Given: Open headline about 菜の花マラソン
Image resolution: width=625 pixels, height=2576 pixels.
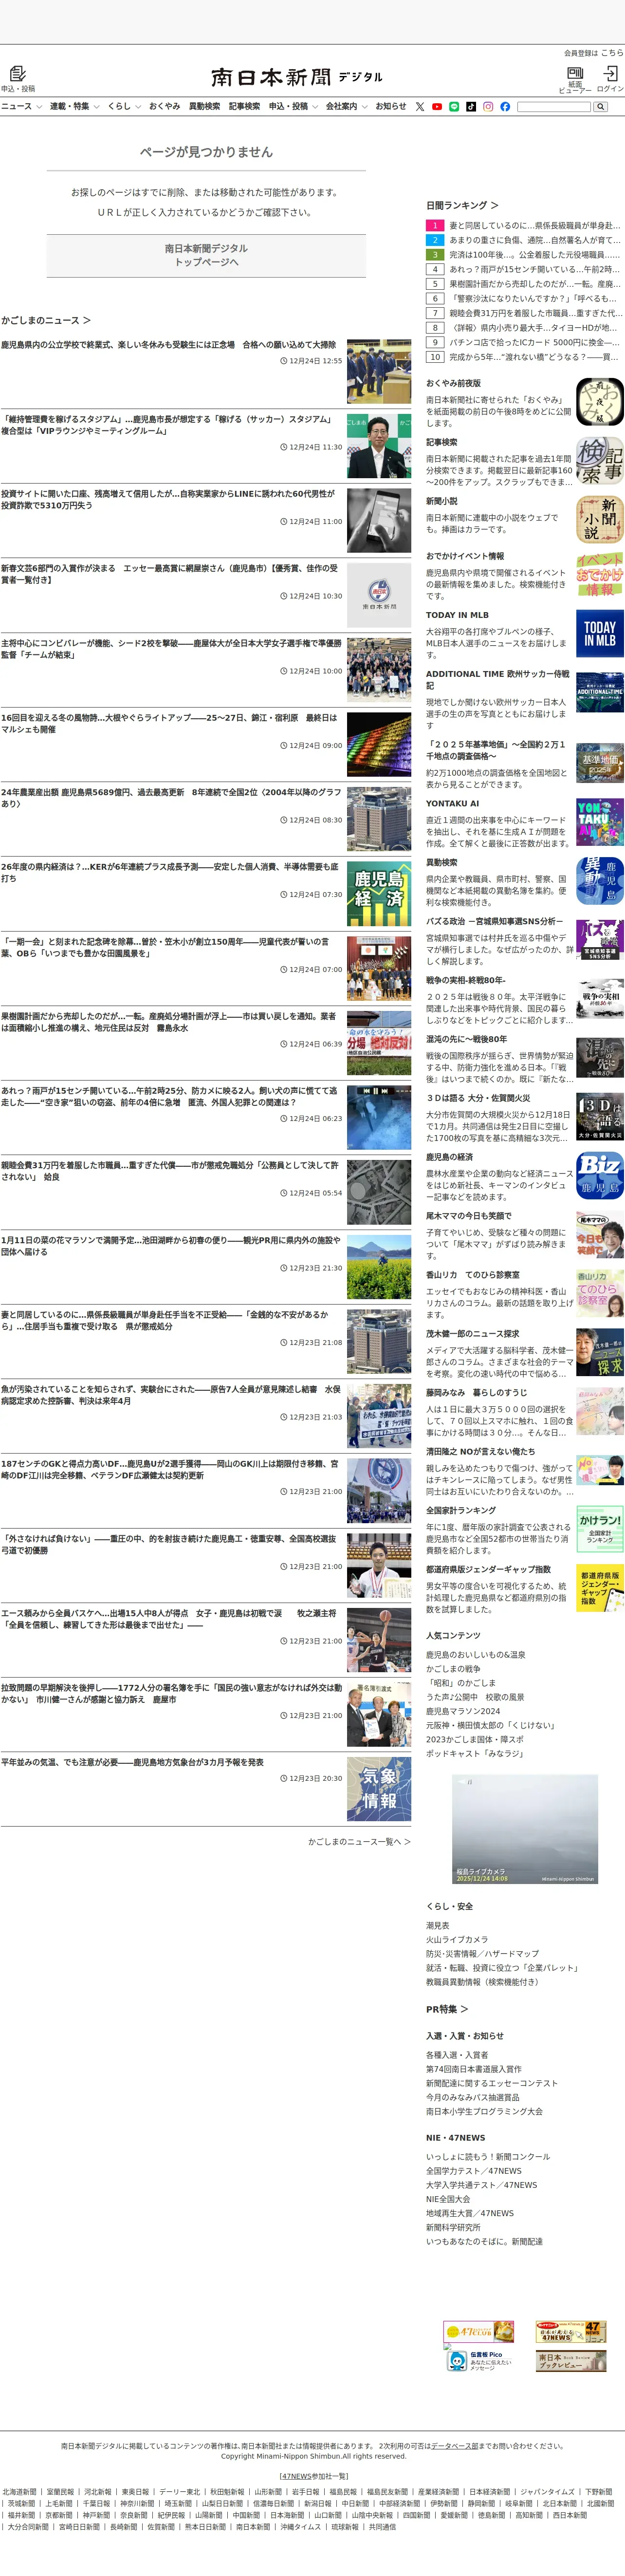Looking at the screenshot, I should tap(171, 1246).
